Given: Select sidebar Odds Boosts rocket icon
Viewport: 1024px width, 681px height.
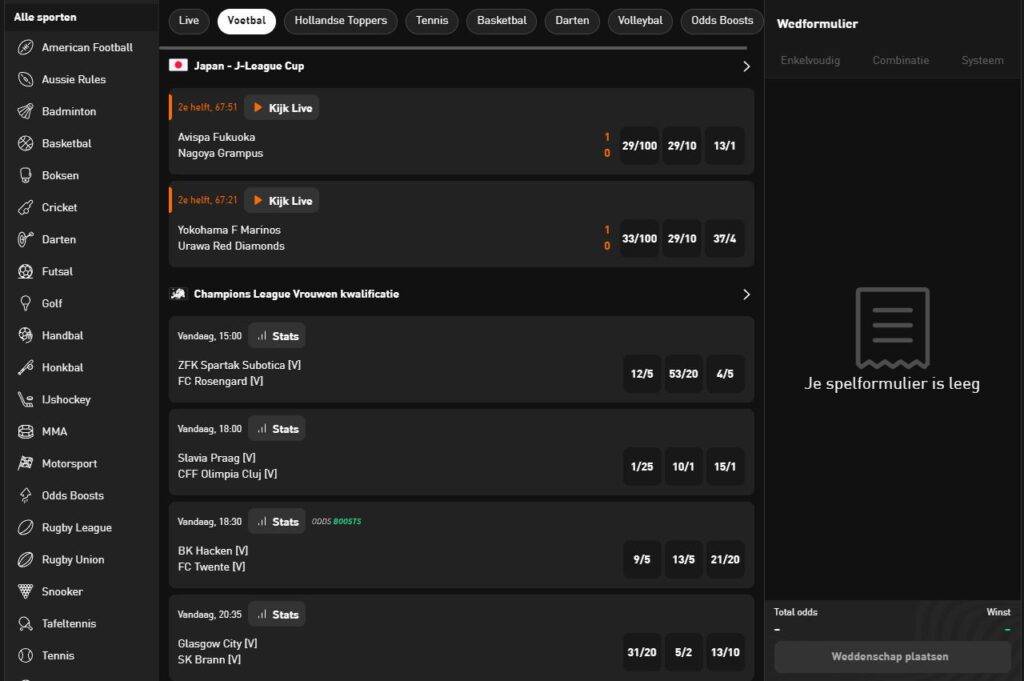Looking at the screenshot, I should pos(25,495).
